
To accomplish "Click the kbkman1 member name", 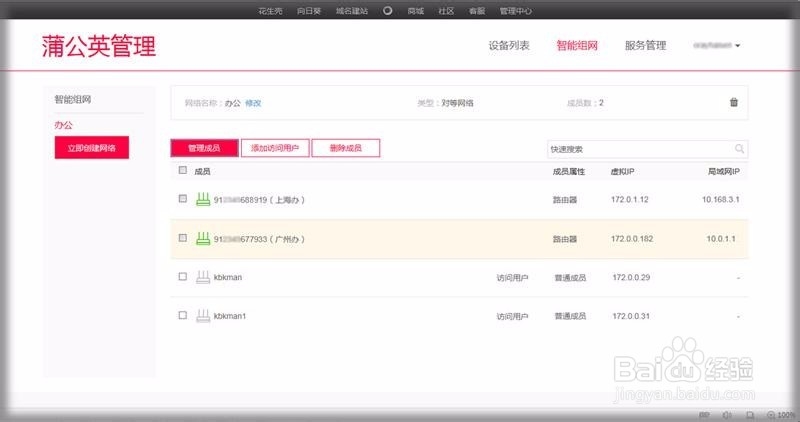I will click(x=230, y=316).
